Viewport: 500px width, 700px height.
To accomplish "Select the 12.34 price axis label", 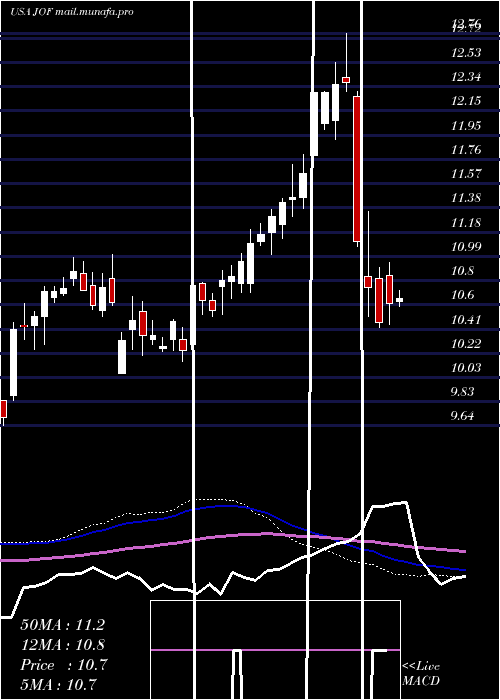I will click(x=466, y=77).
